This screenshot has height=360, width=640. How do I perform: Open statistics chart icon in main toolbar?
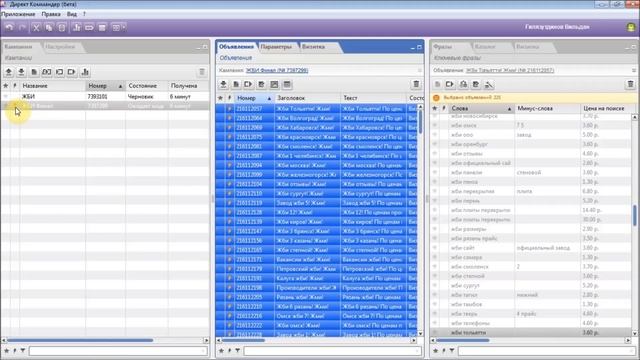[x=76, y=27]
